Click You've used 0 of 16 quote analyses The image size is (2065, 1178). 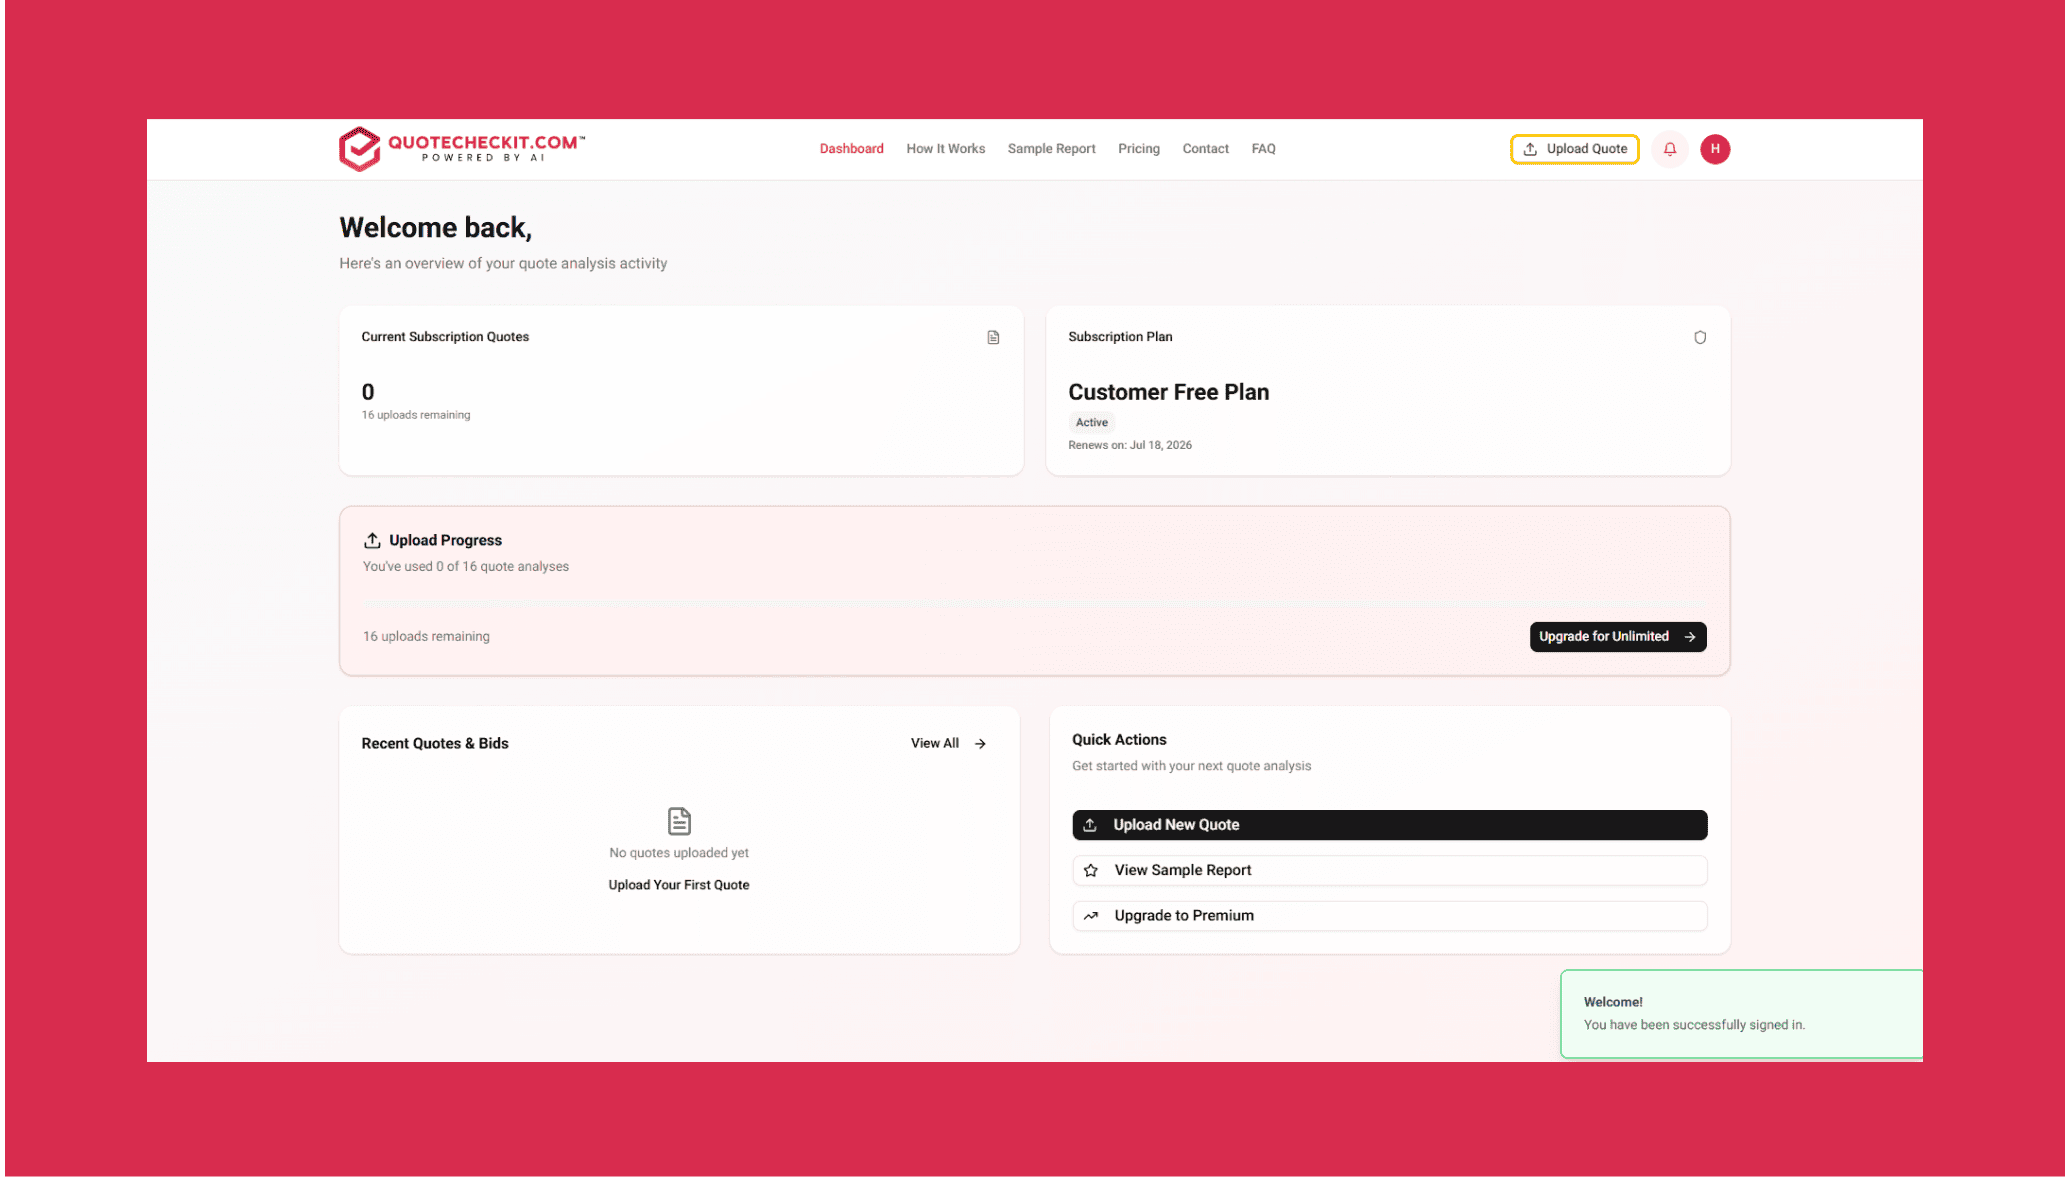pos(466,567)
